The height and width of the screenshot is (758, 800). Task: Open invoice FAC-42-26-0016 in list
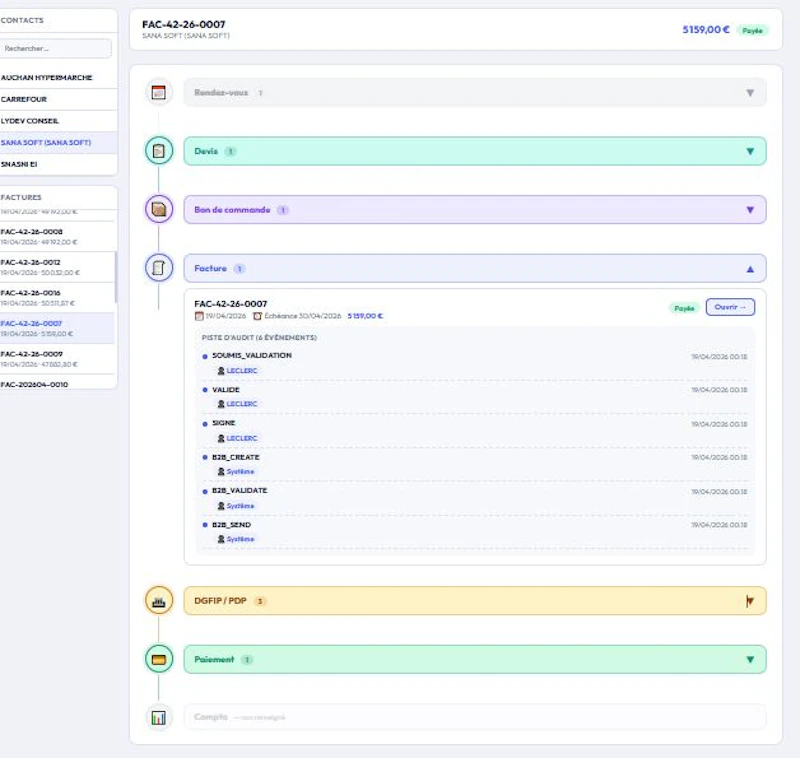[x=57, y=298]
